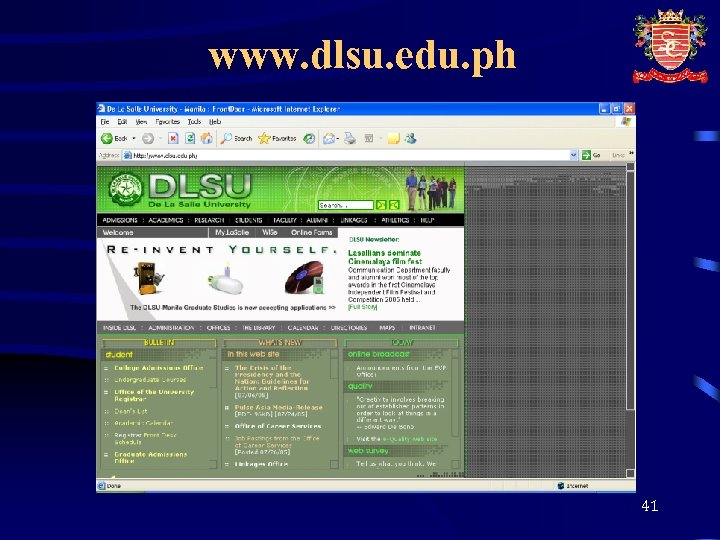Click the vinyl record image in the banner
The image size is (720, 540).
click(304, 277)
